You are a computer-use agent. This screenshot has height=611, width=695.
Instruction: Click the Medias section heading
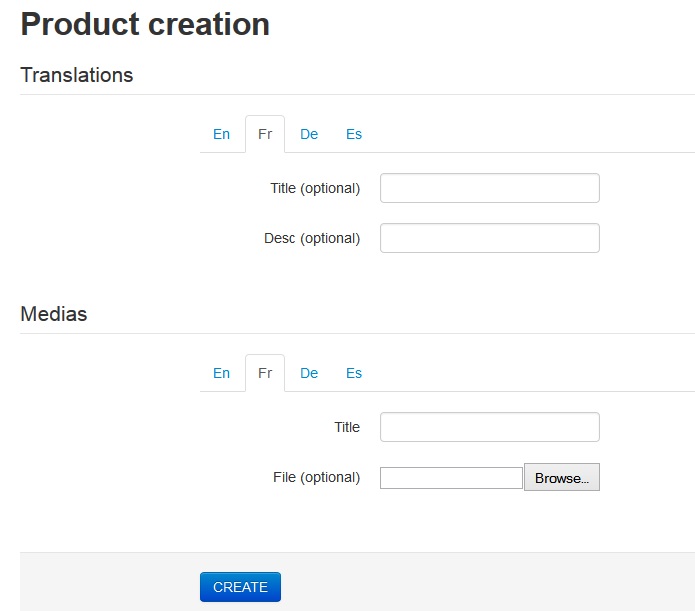pos(54,314)
